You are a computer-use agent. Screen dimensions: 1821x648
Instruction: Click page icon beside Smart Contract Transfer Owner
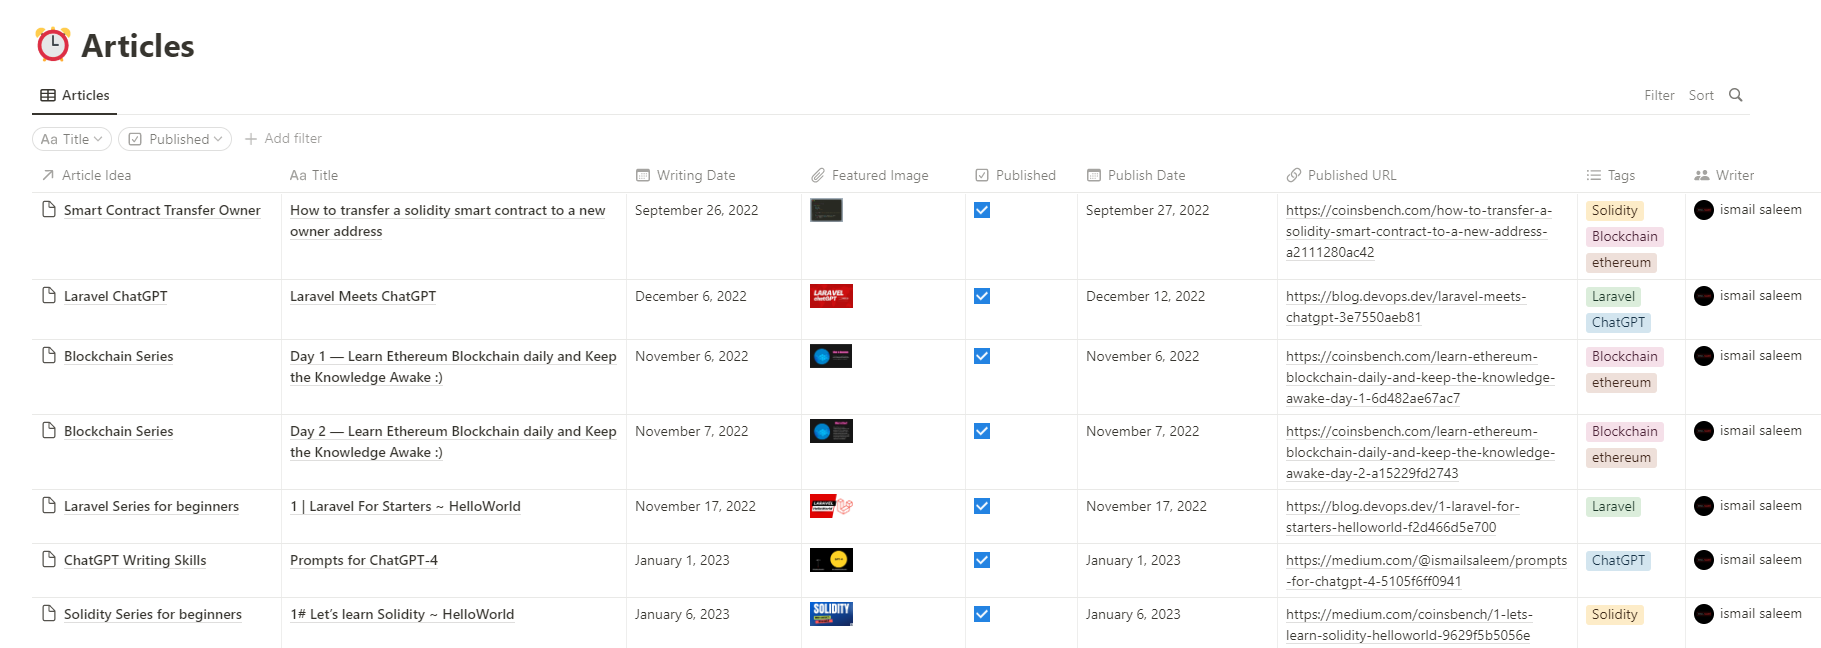tap(48, 209)
